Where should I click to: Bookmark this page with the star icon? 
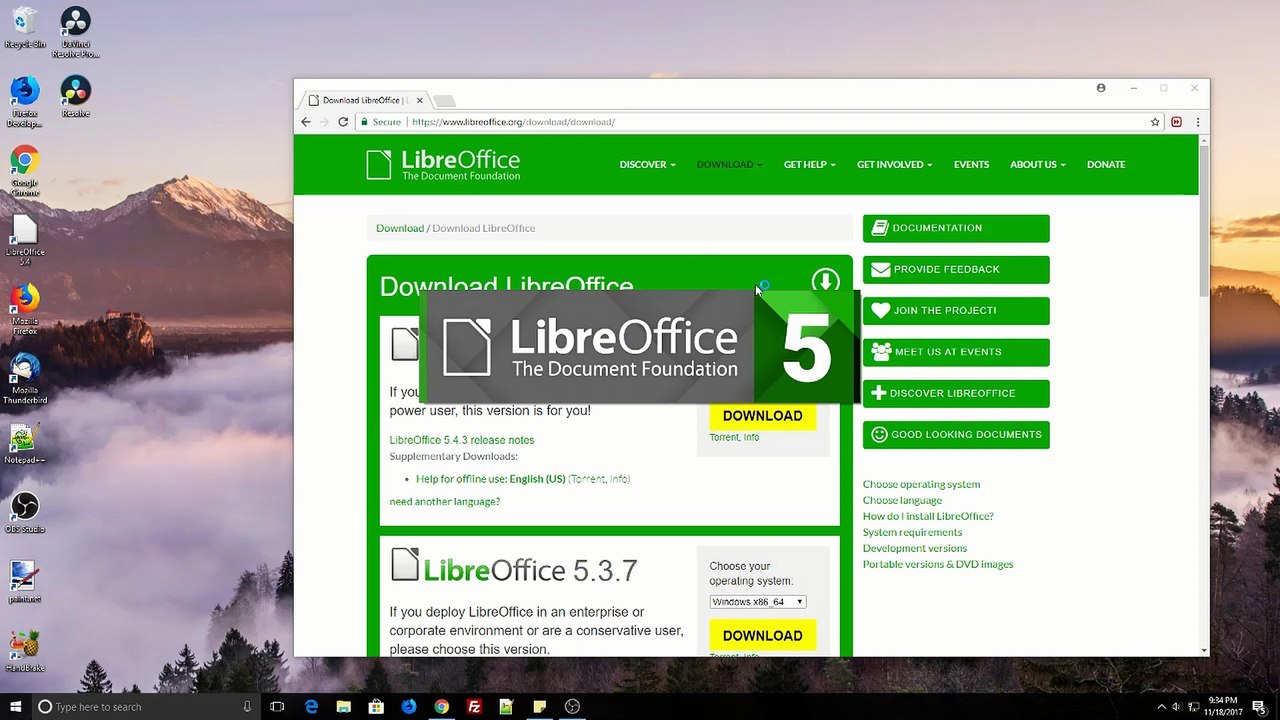click(1155, 122)
